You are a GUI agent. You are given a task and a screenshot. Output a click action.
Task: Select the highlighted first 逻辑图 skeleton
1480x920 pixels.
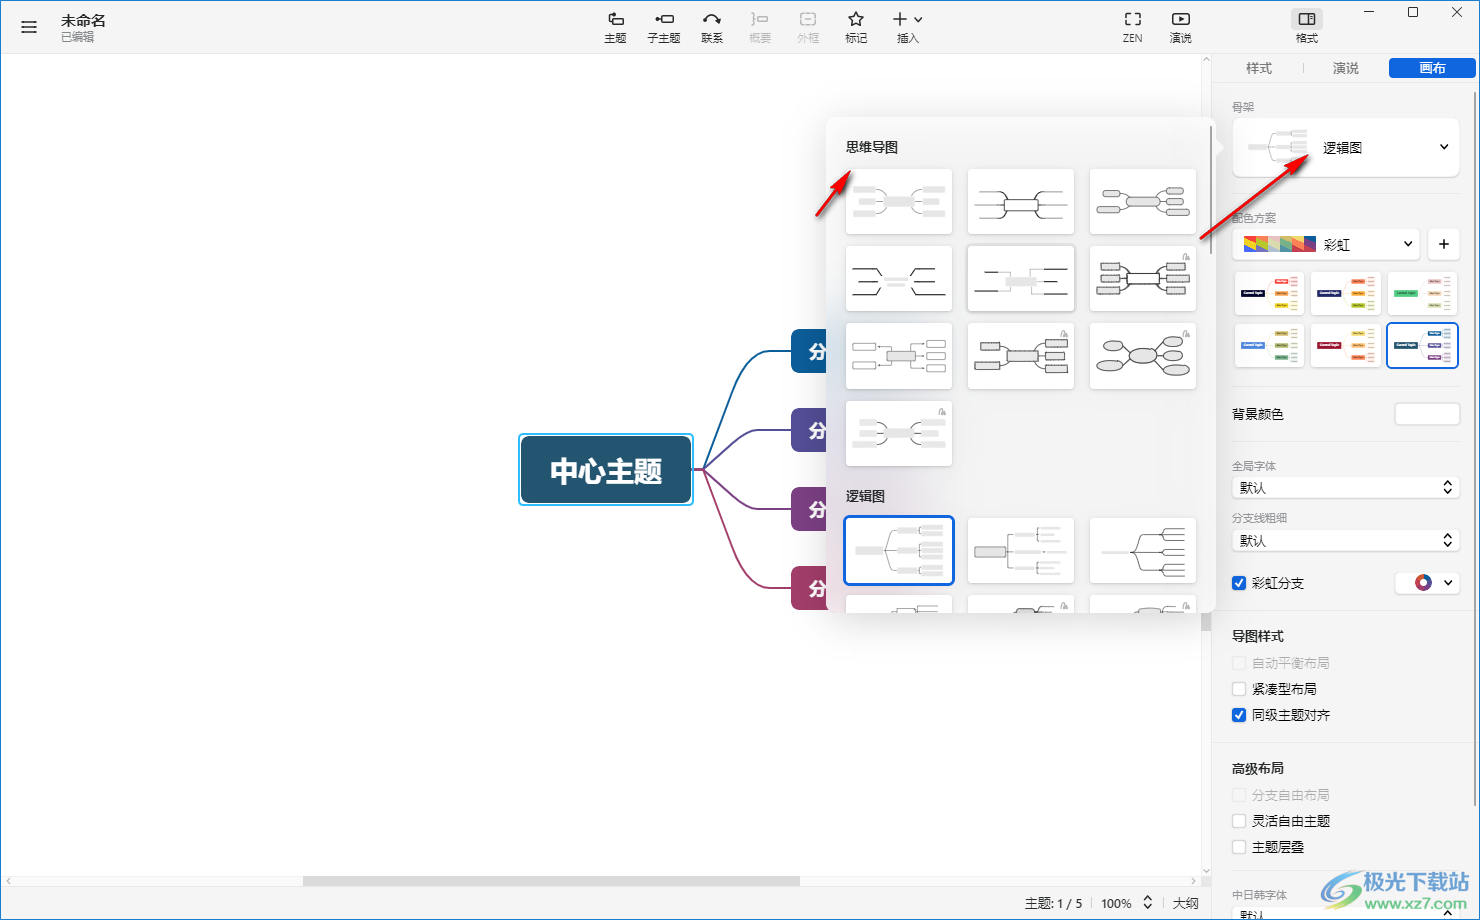(x=899, y=550)
